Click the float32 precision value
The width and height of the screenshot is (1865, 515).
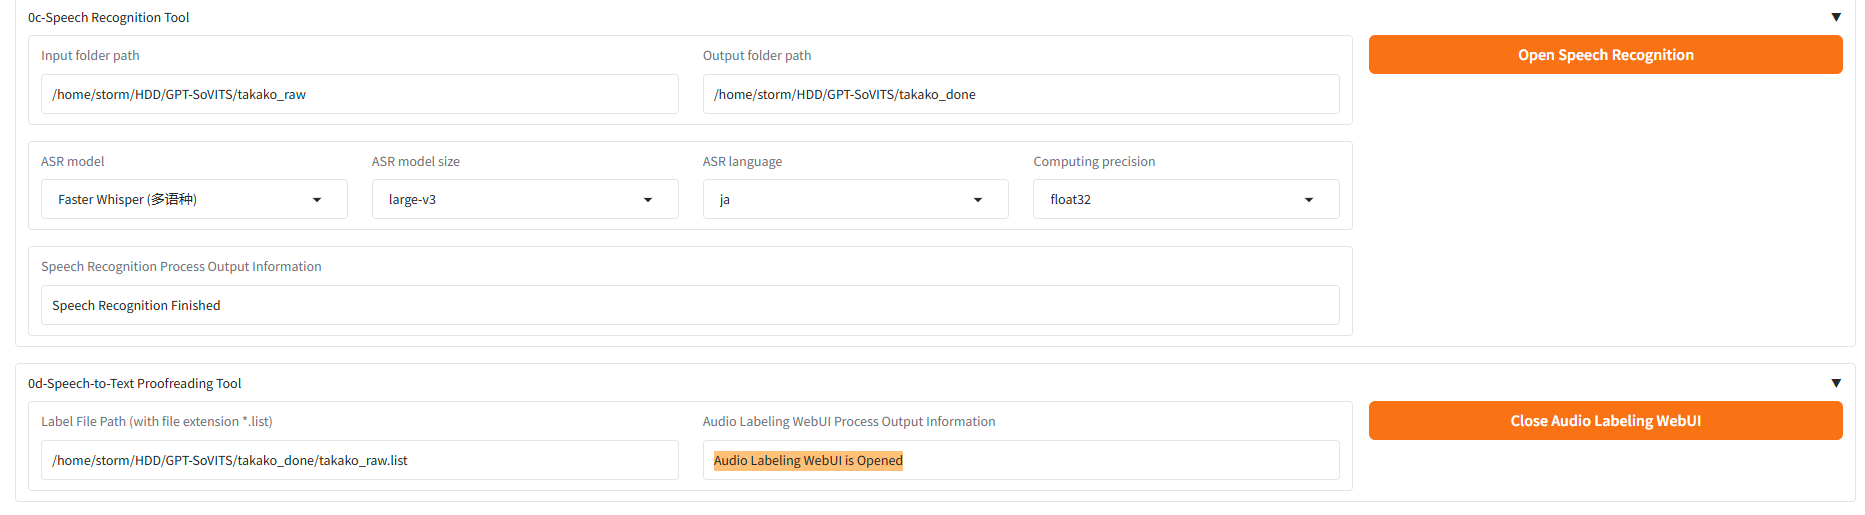click(x=1070, y=200)
